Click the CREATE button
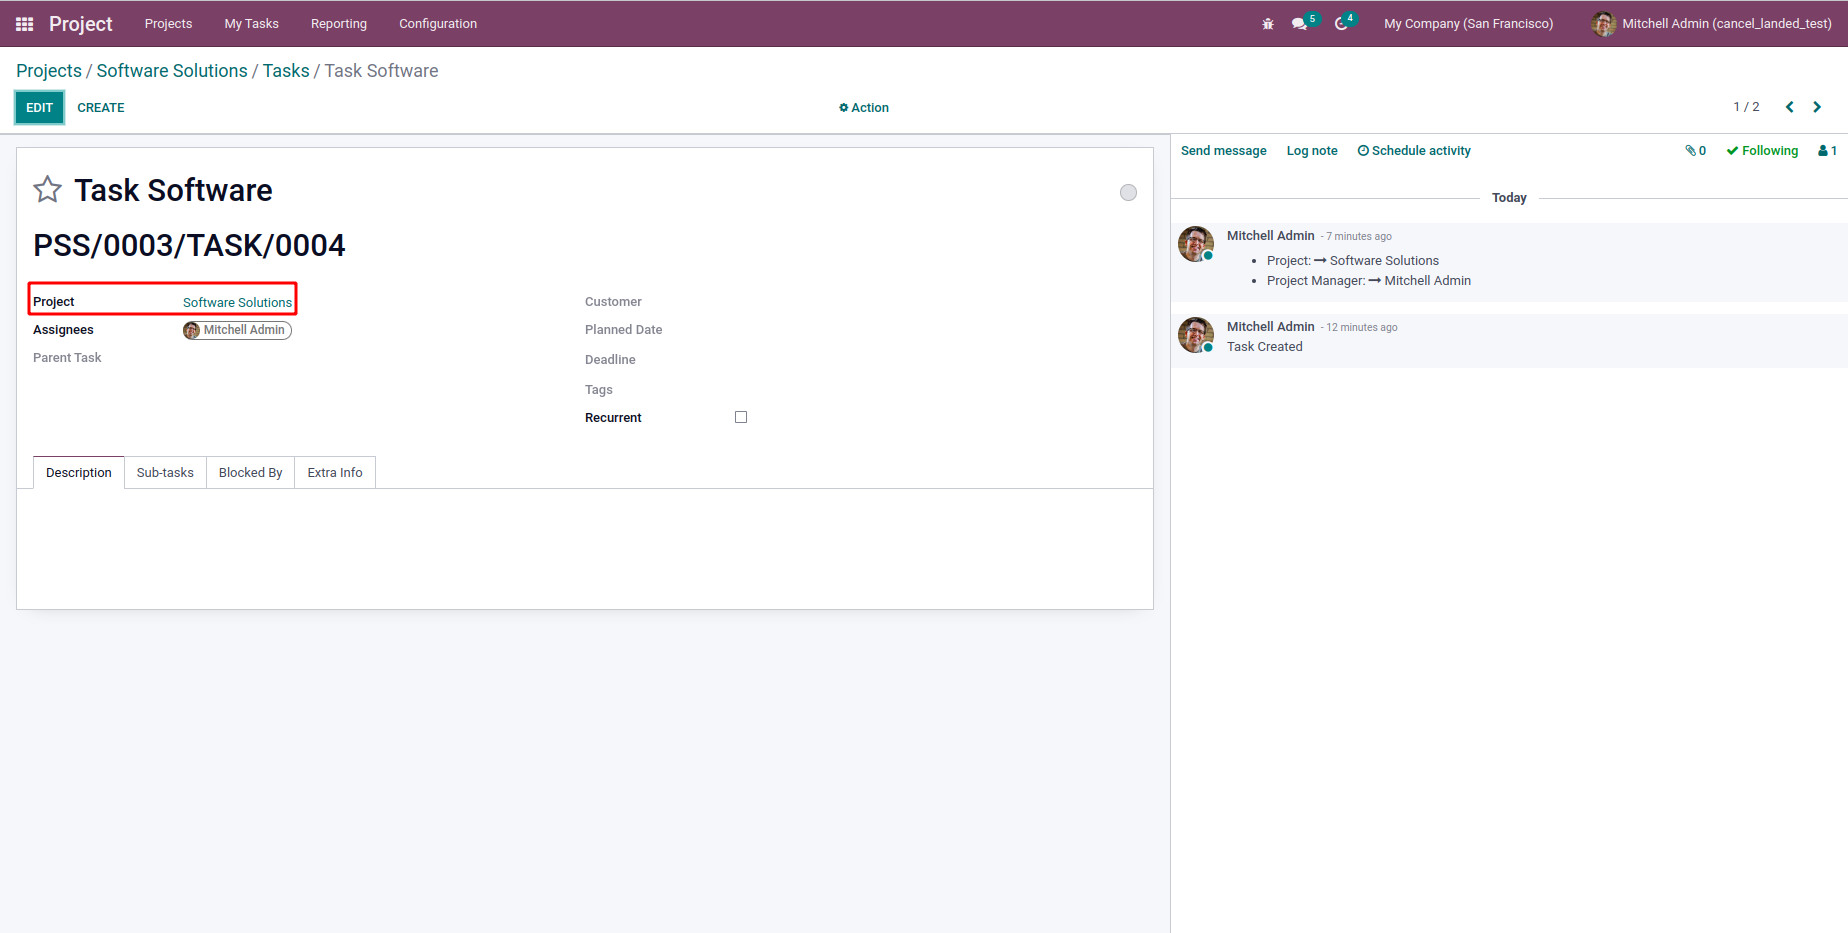This screenshot has width=1848, height=933. [101, 108]
